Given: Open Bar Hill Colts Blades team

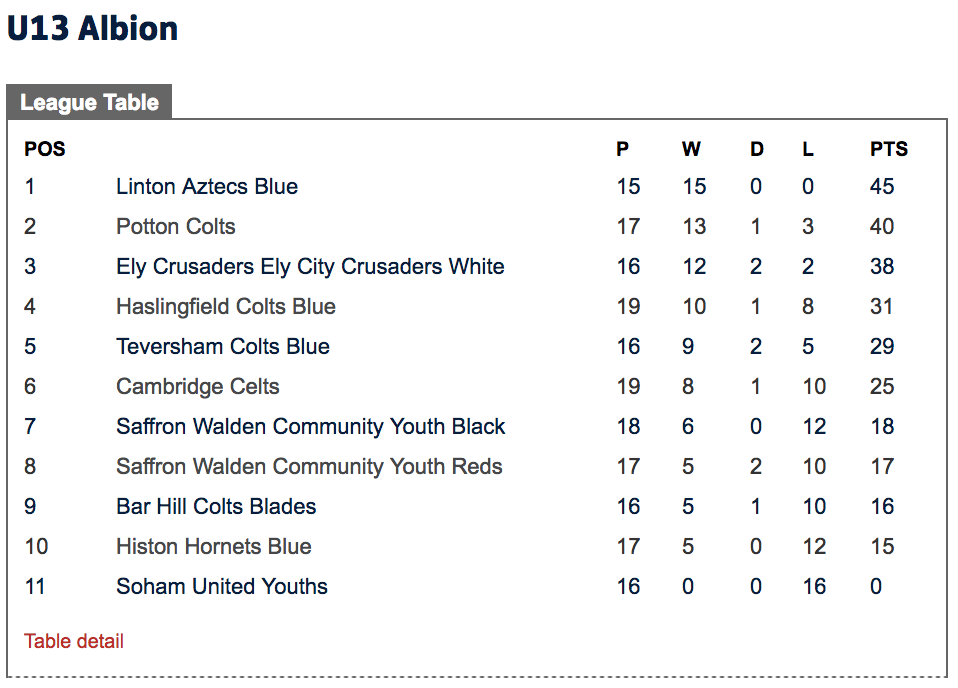Looking at the screenshot, I should click(x=216, y=507).
